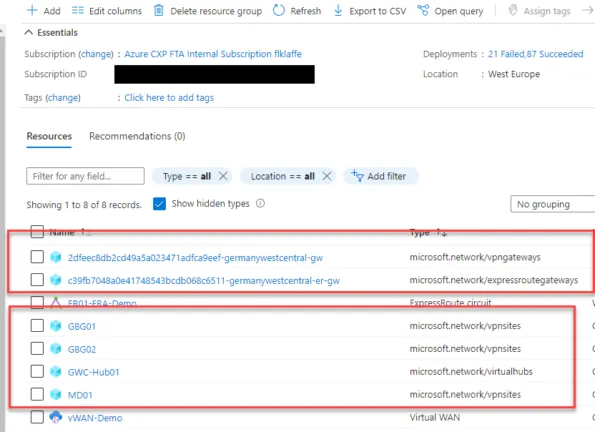This screenshot has height=432, width=595.
Task: Click the Virtual WAN type cell
Action: pyautogui.click(x=434, y=417)
